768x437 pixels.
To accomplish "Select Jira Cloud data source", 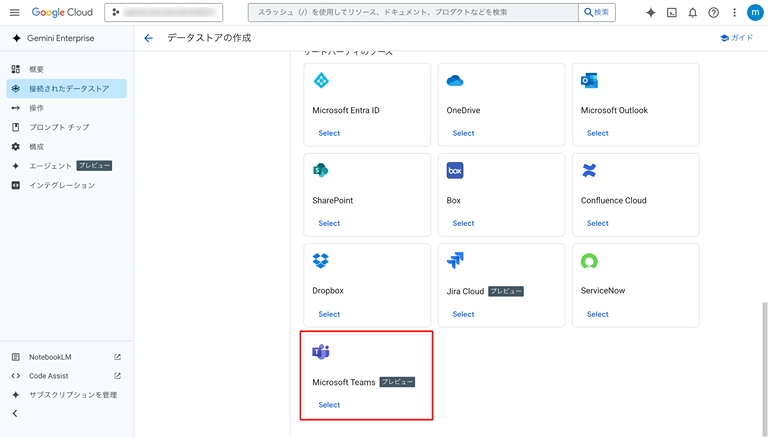I will tap(463, 315).
